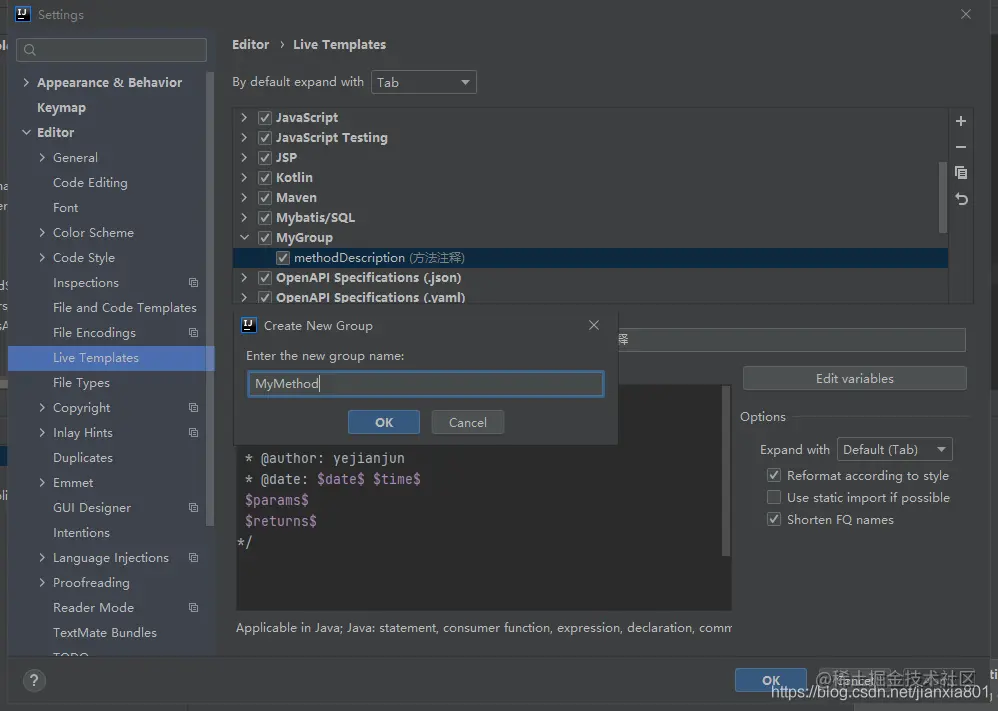This screenshot has height=711, width=998.
Task: Close the Create New Group dialog
Action: pyautogui.click(x=594, y=325)
